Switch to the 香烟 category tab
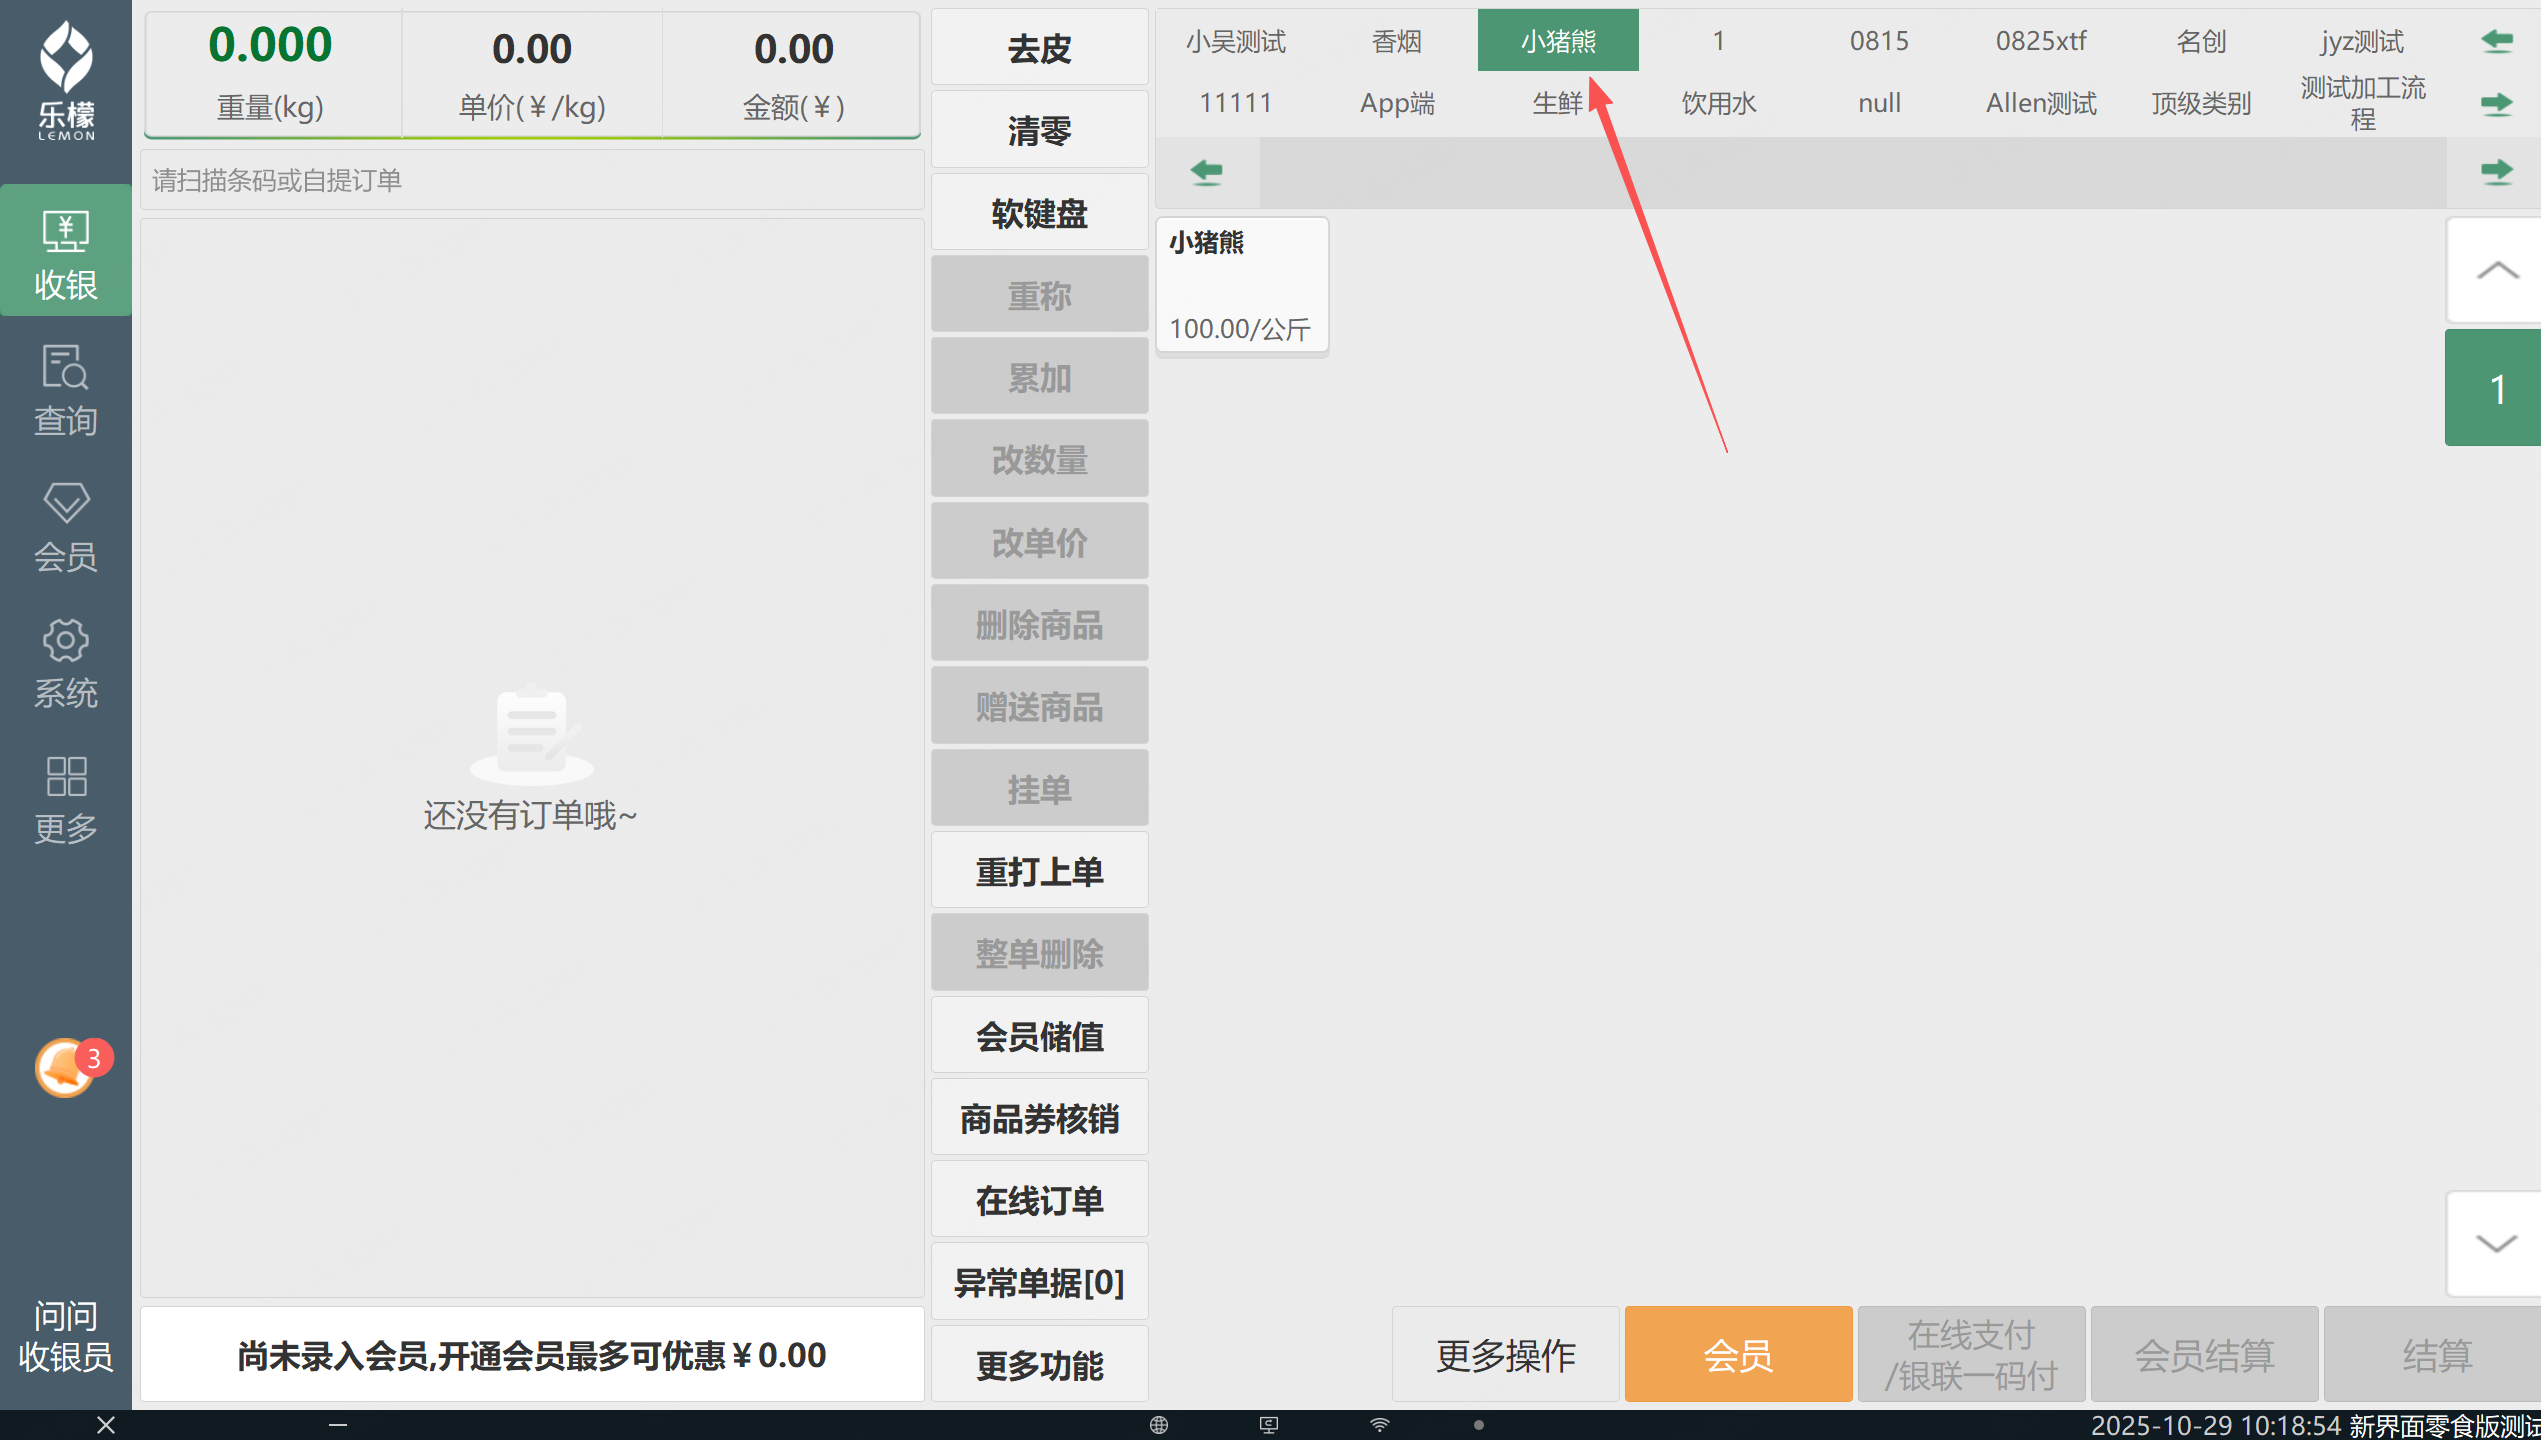The image size is (2541, 1440). (1397, 41)
